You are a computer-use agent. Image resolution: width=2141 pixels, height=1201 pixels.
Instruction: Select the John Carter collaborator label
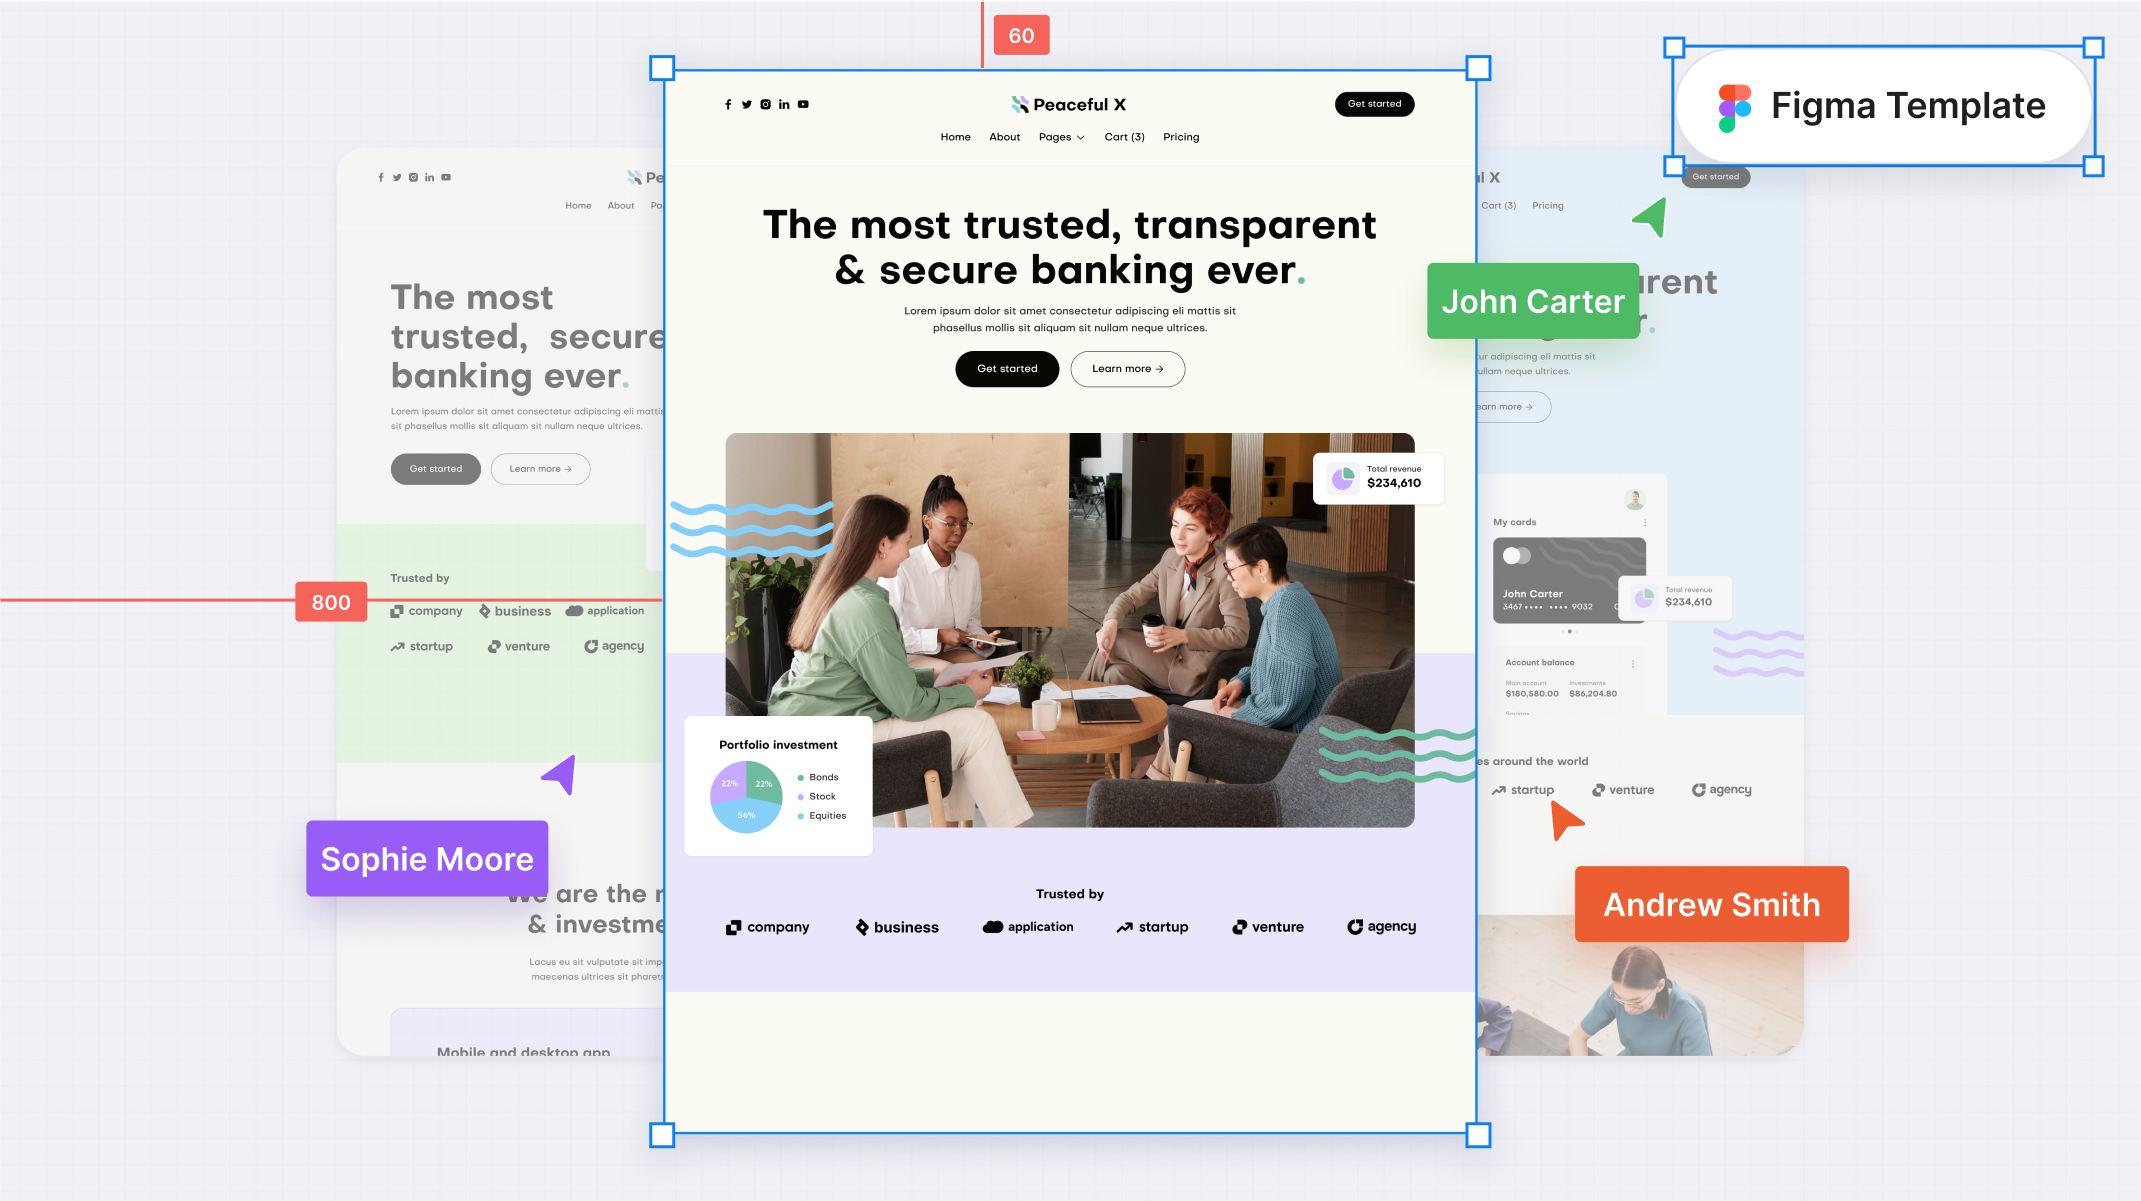[1534, 301]
